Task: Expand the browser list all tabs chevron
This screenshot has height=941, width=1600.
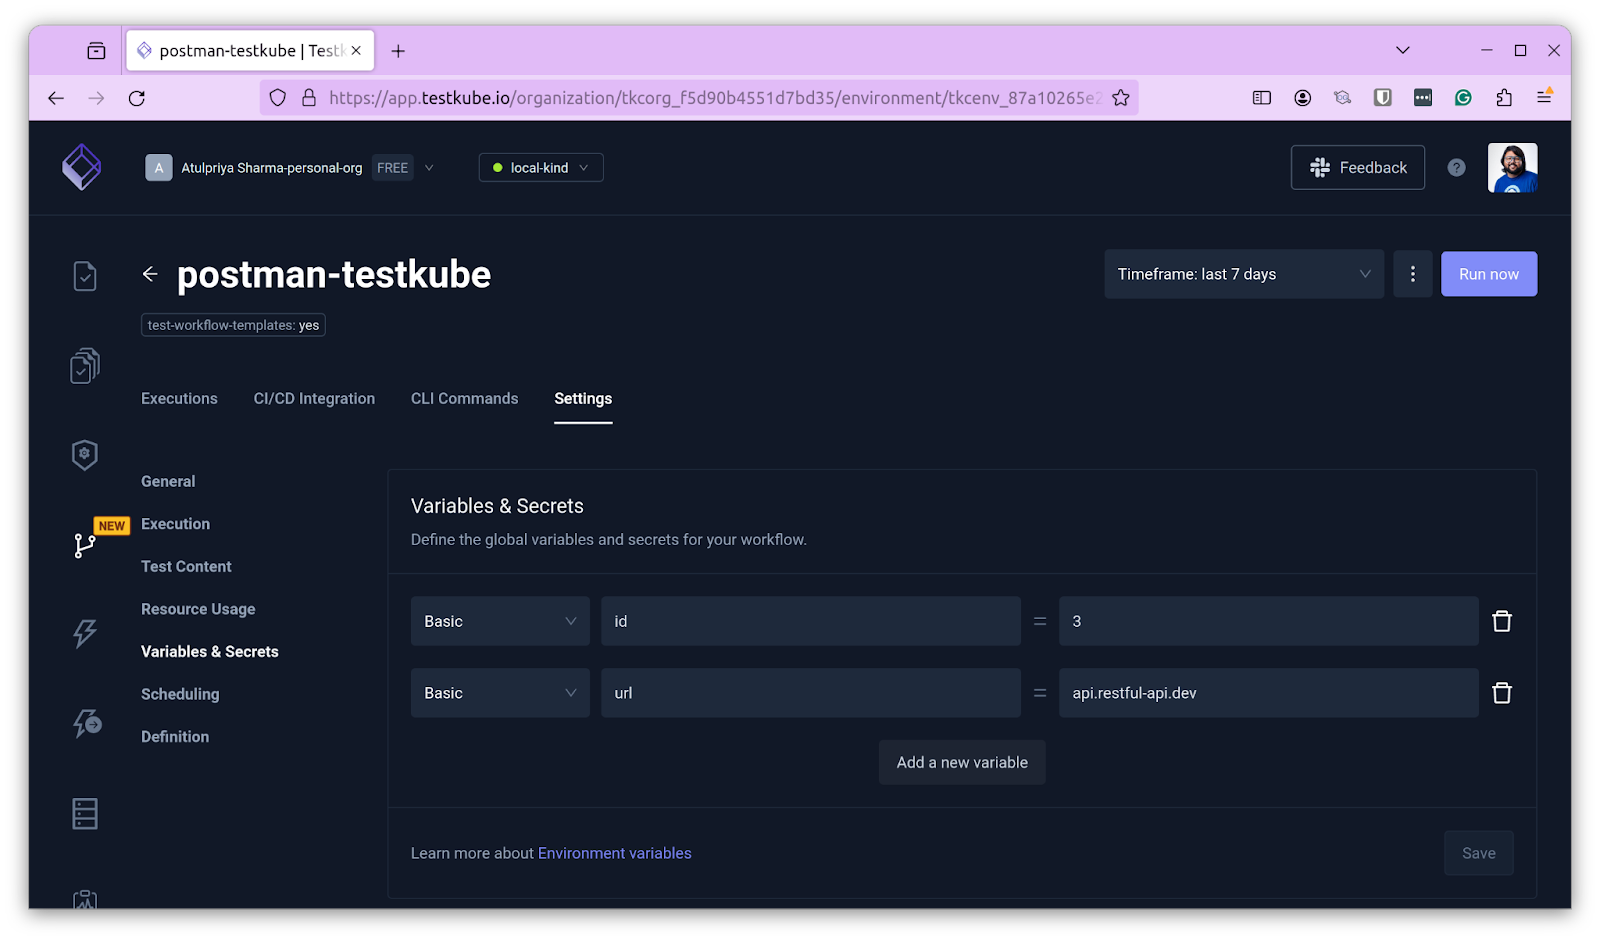Action: [x=1403, y=50]
